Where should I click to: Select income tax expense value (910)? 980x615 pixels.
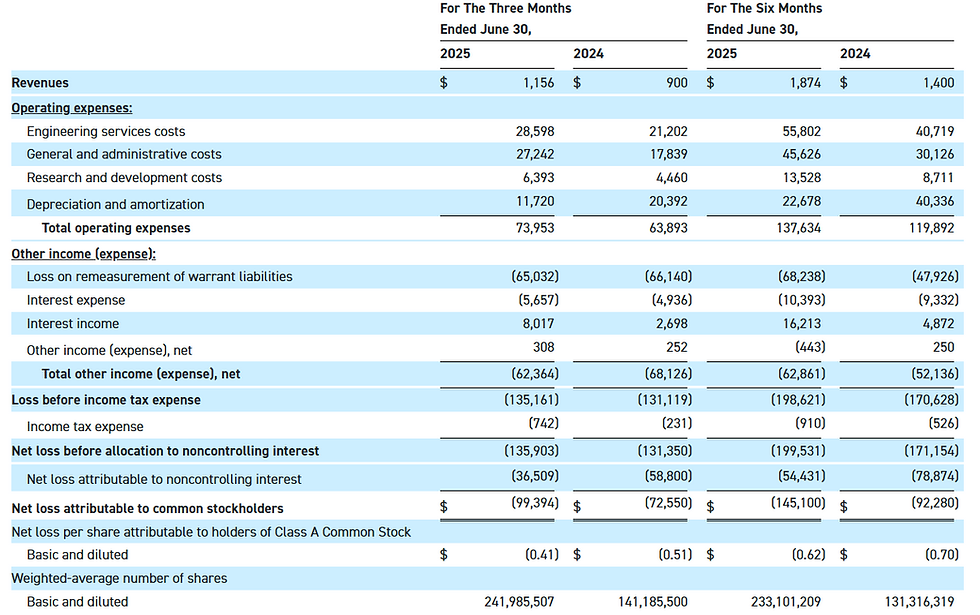(810, 423)
